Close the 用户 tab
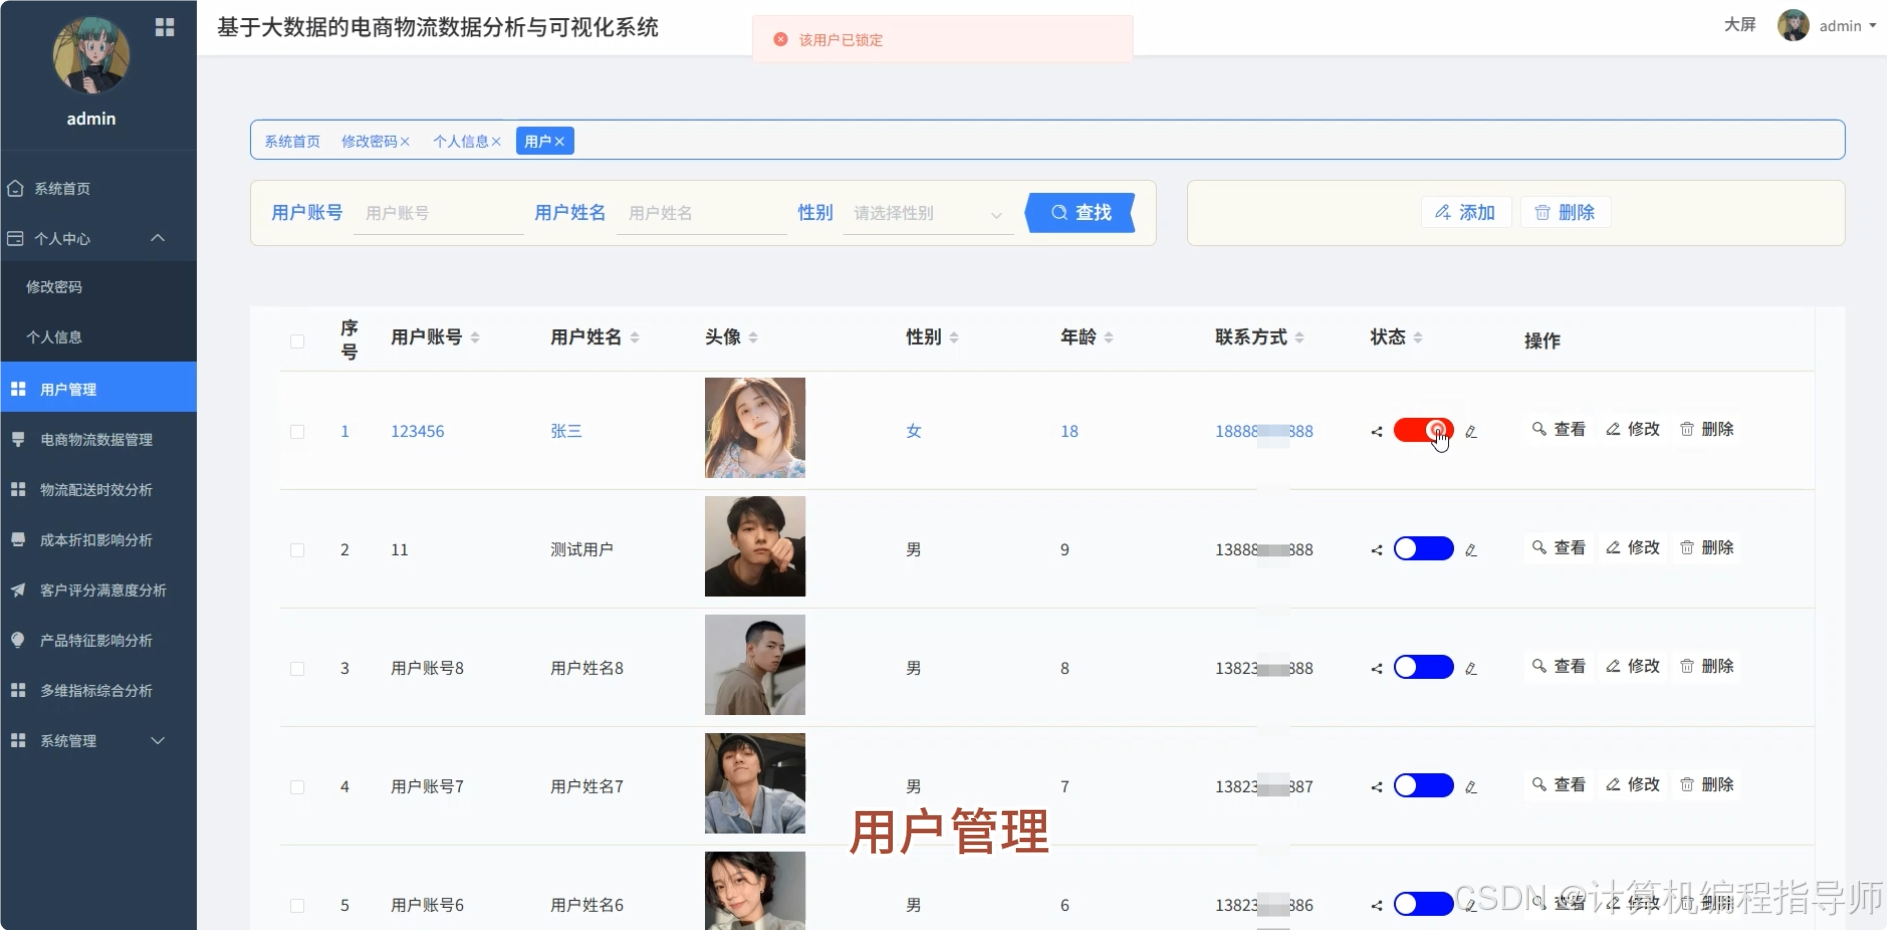This screenshot has width=1887, height=930. tap(560, 142)
